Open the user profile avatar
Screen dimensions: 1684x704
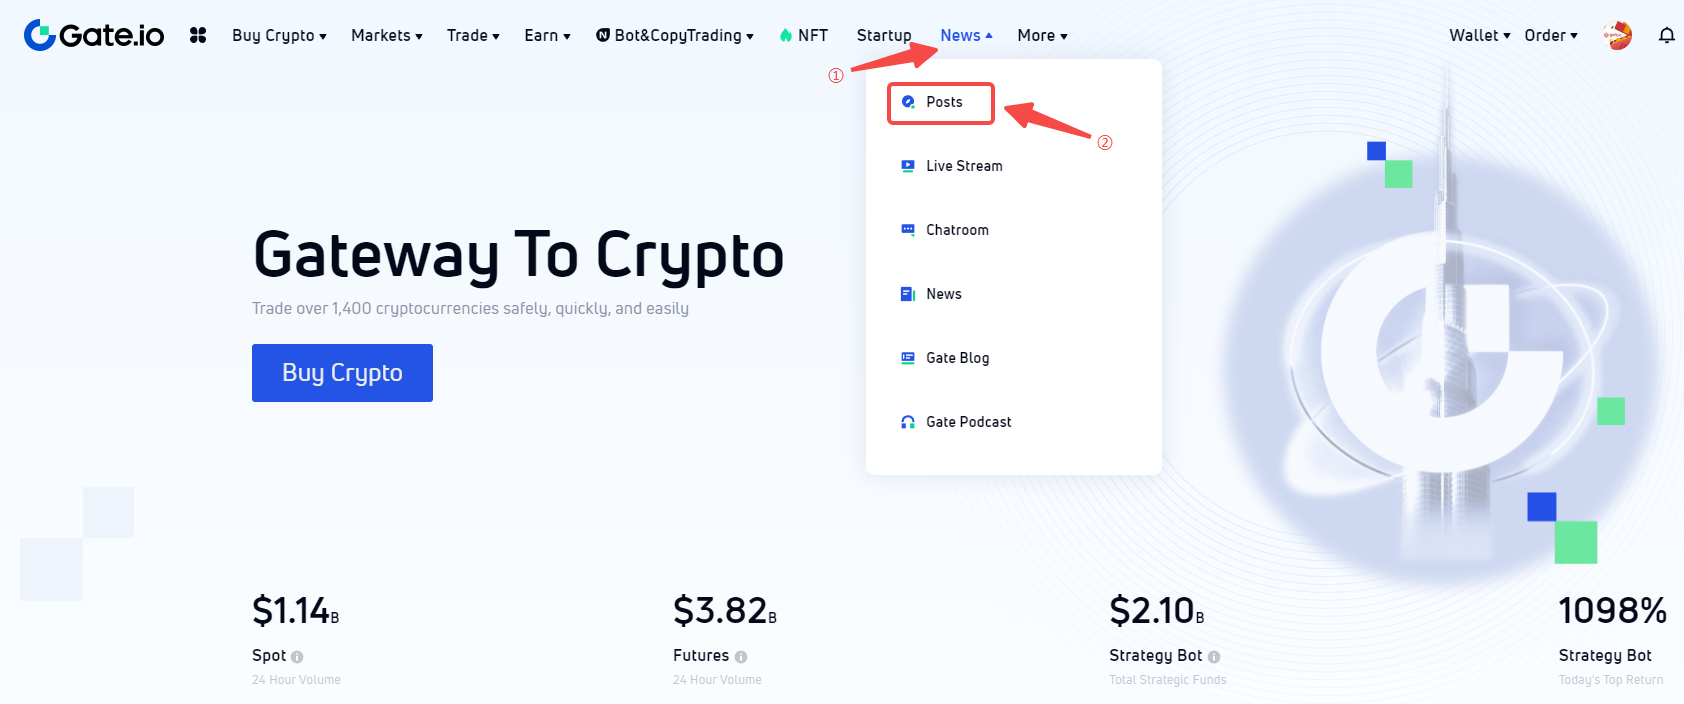point(1617,35)
